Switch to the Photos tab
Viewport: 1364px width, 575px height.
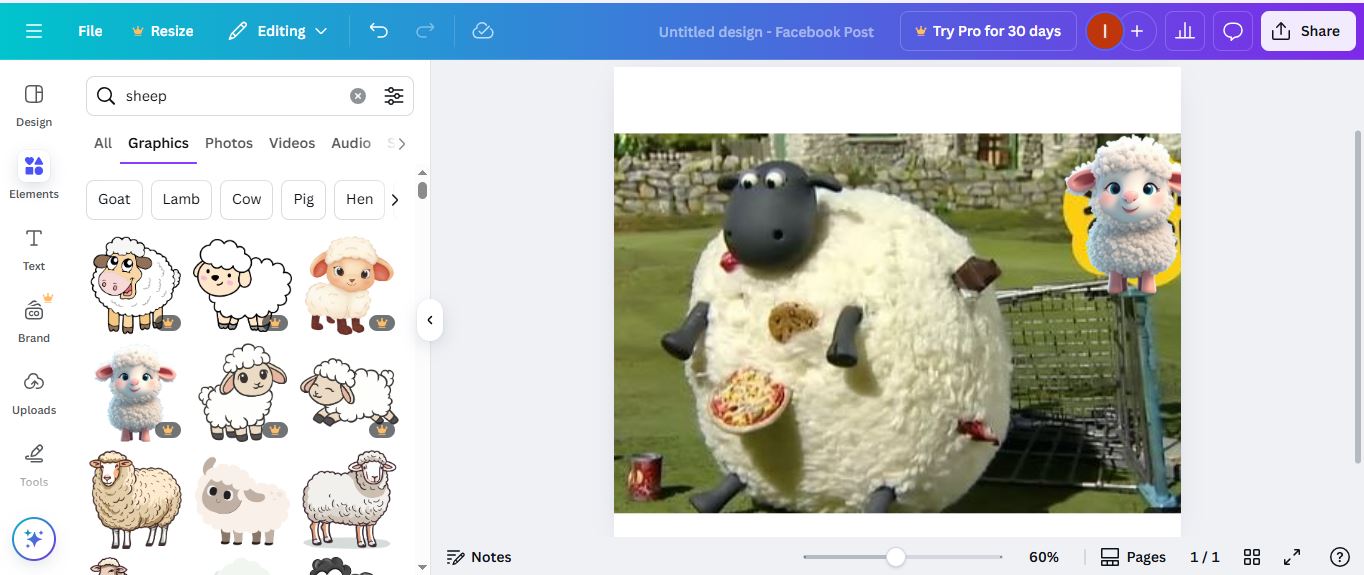pyautogui.click(x=229, y=143)
